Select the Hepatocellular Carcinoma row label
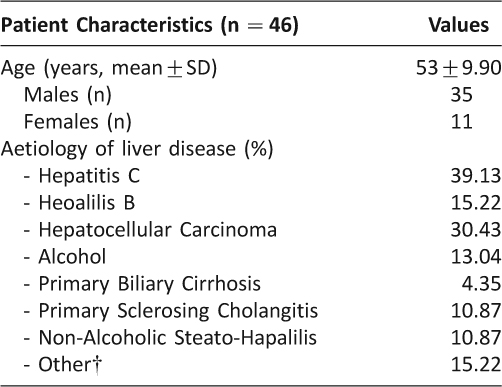 pyautogui.click(x=150, y=230)
